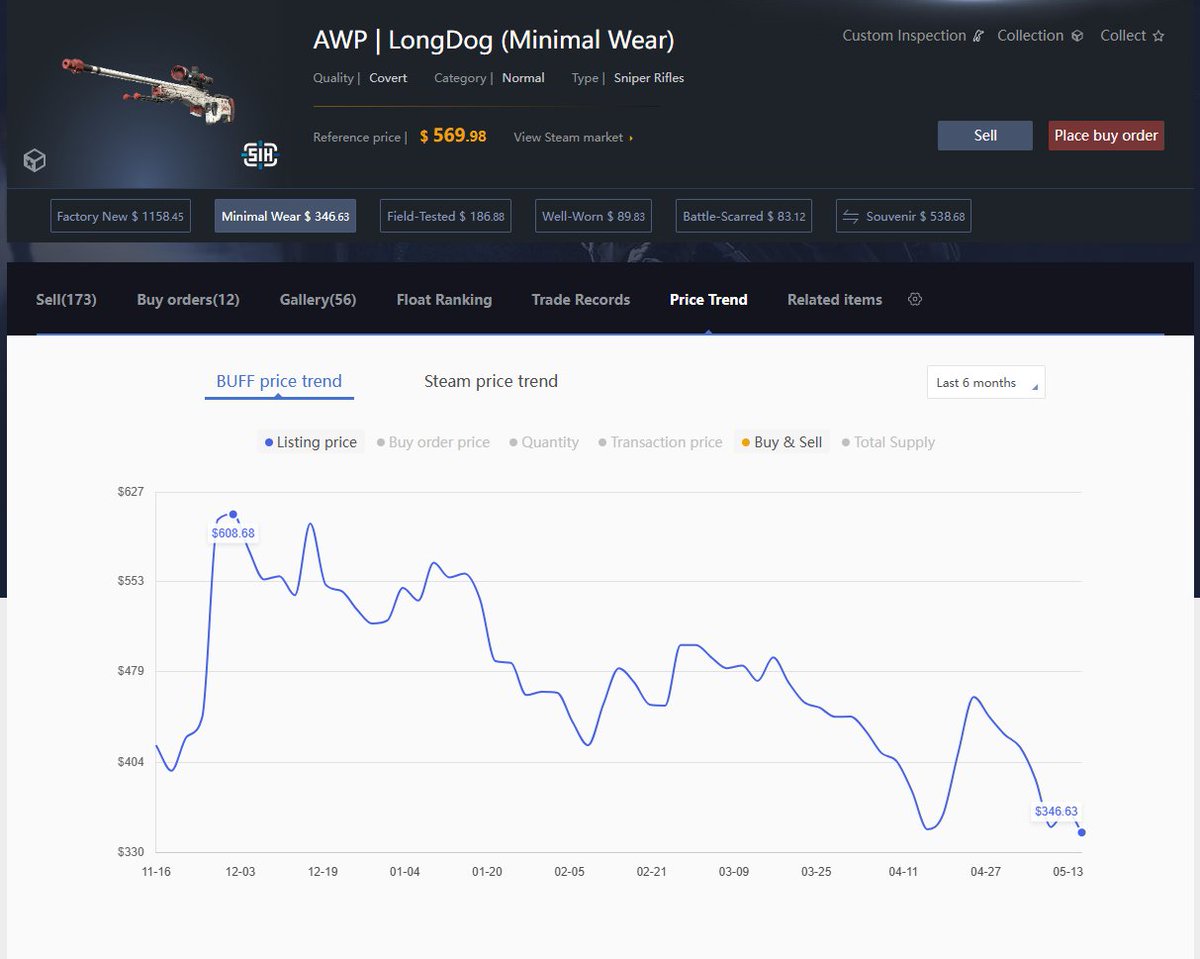Click the item title AWP | LongDog
This screenshot has width=1200, height=959.
point(494,41)
